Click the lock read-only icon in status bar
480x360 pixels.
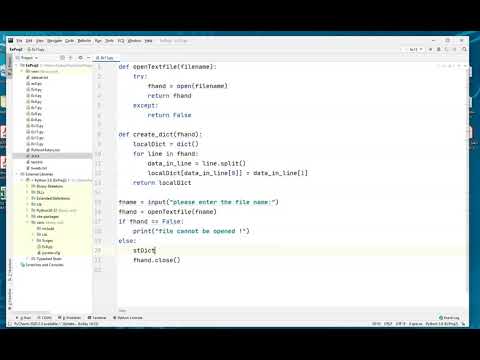pos(463,324)
